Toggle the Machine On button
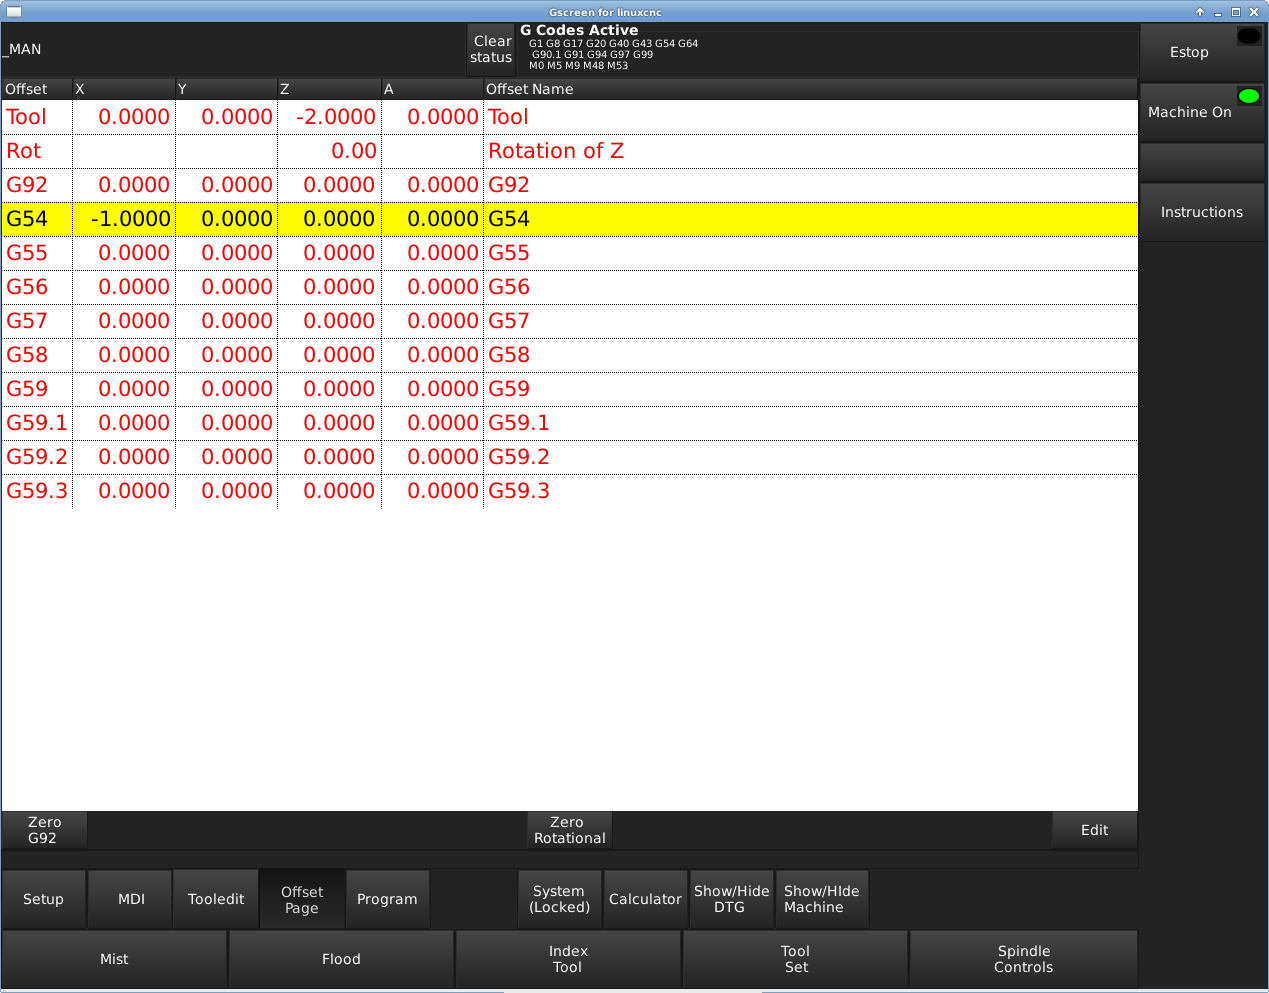 click(x=1202, y=112)
